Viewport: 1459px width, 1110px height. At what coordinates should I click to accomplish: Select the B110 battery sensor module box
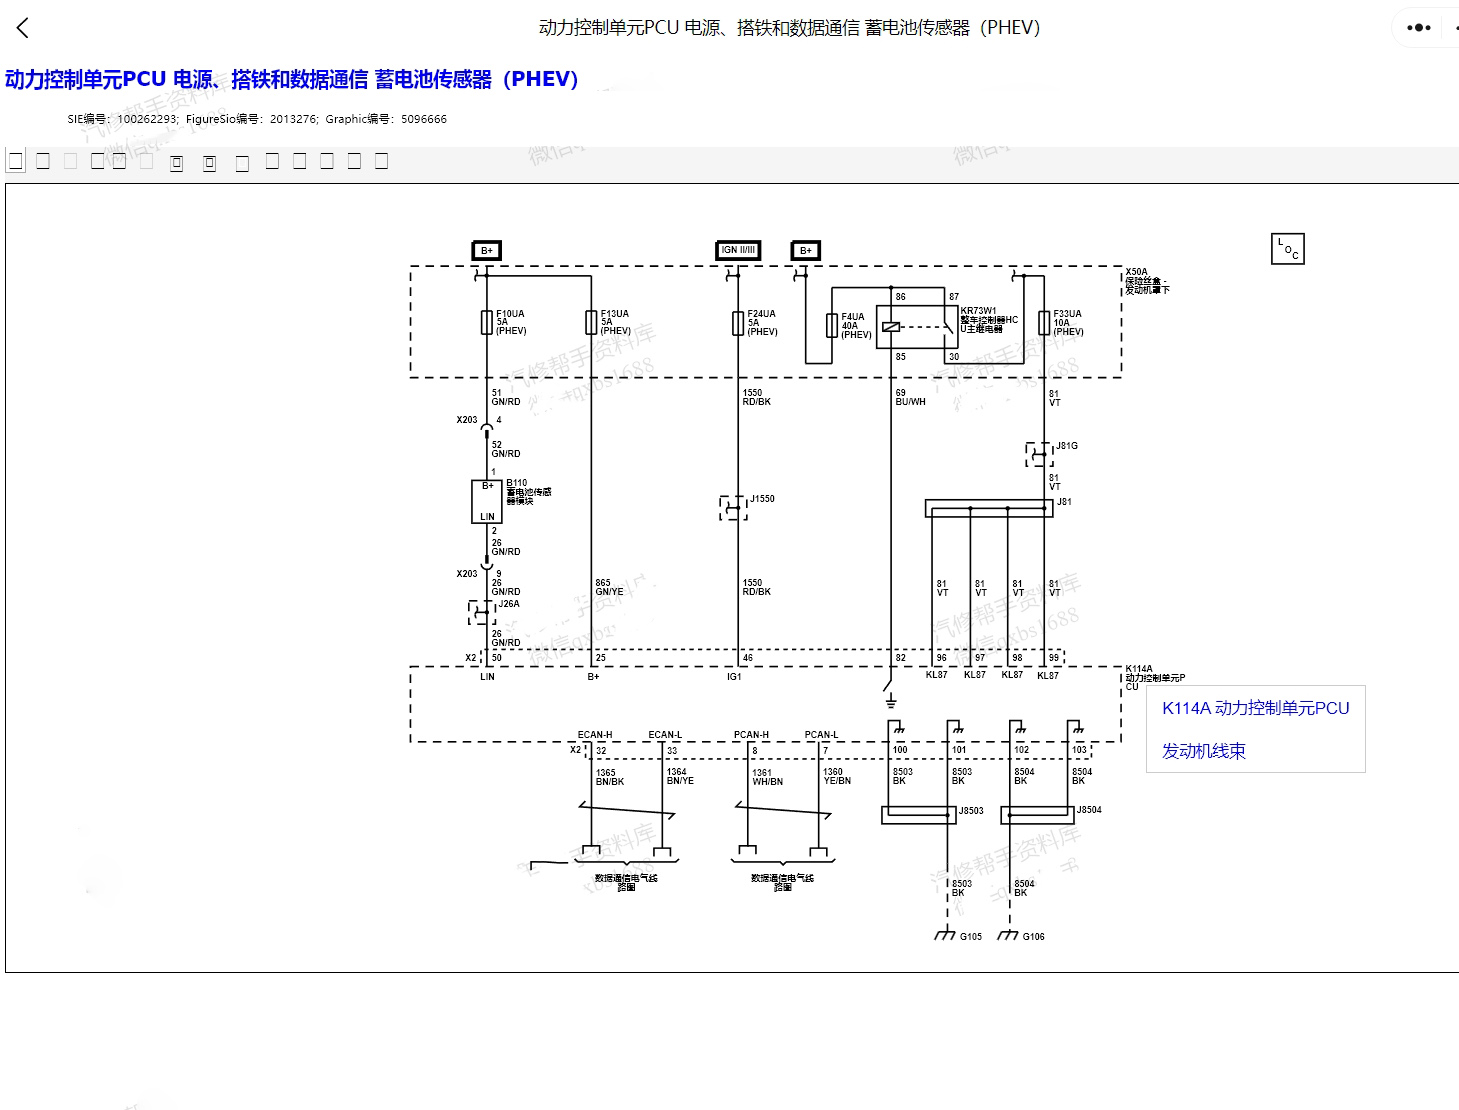pyautogui.click(x=487, y=501)
